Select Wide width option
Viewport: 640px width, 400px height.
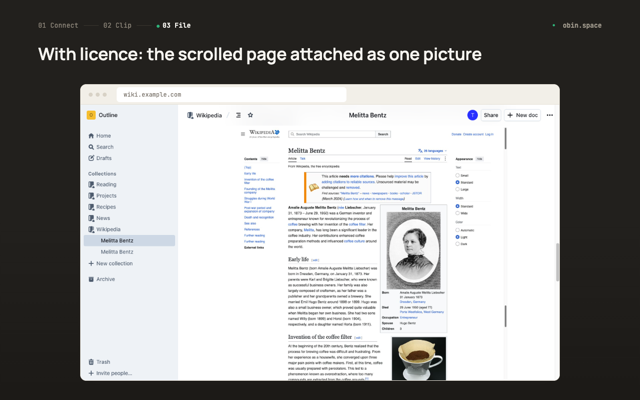[x=458, y=213]
